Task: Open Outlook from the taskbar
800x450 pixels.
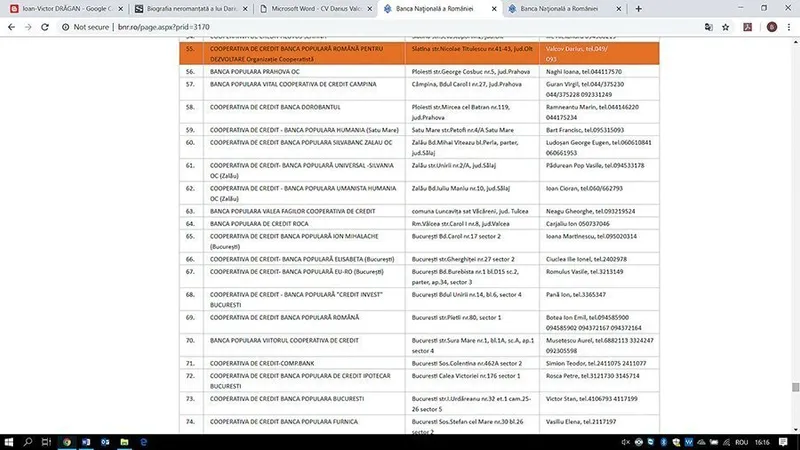Action: tap(105, 442)
